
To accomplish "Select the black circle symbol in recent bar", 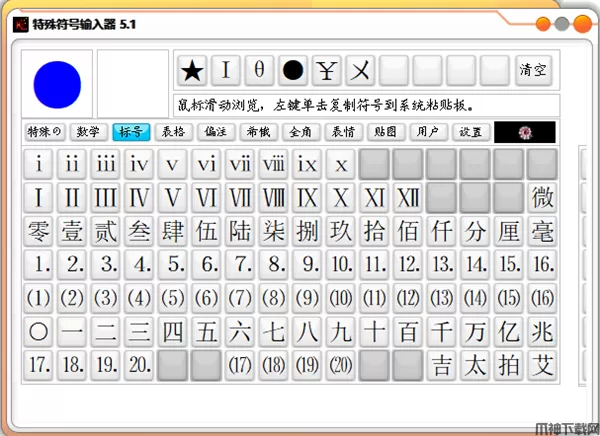I will (x=293, y=70).
